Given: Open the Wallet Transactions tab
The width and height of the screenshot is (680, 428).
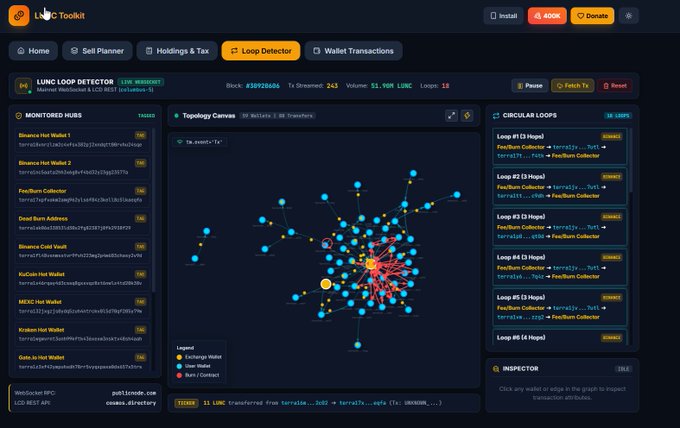Looking at the screenshot, I should tap(353, 51).
